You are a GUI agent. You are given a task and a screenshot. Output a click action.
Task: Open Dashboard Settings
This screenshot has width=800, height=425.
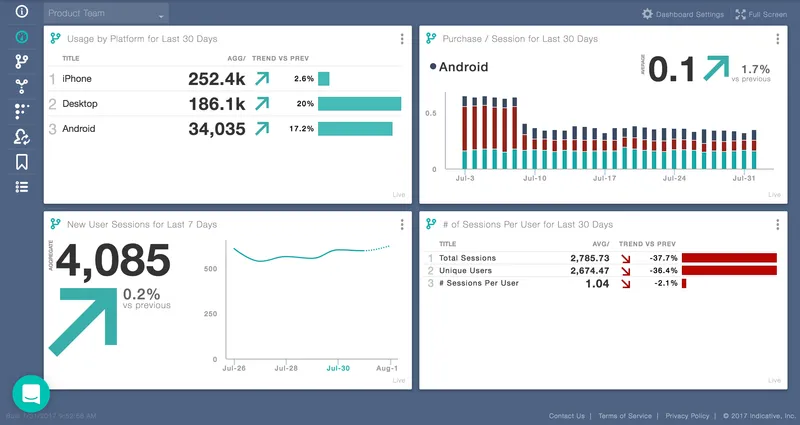pos(683,14)
